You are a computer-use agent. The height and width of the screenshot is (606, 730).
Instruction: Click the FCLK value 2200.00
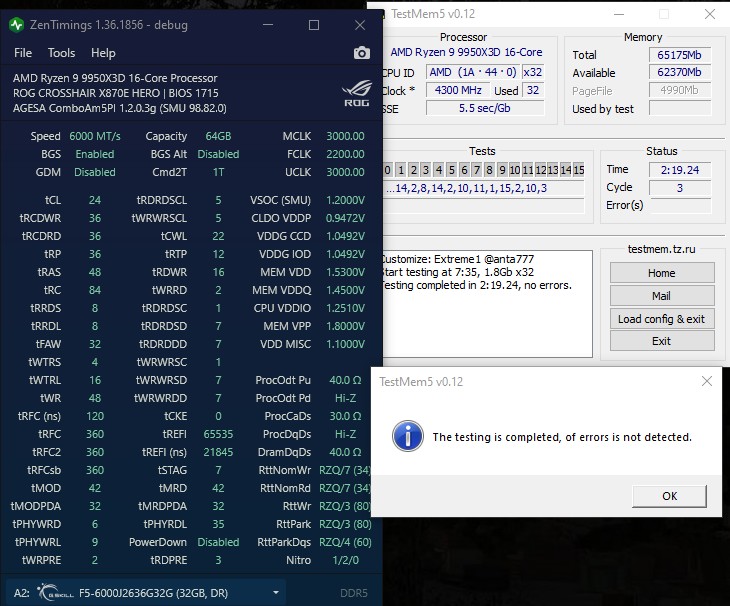[x=345, y=154]
